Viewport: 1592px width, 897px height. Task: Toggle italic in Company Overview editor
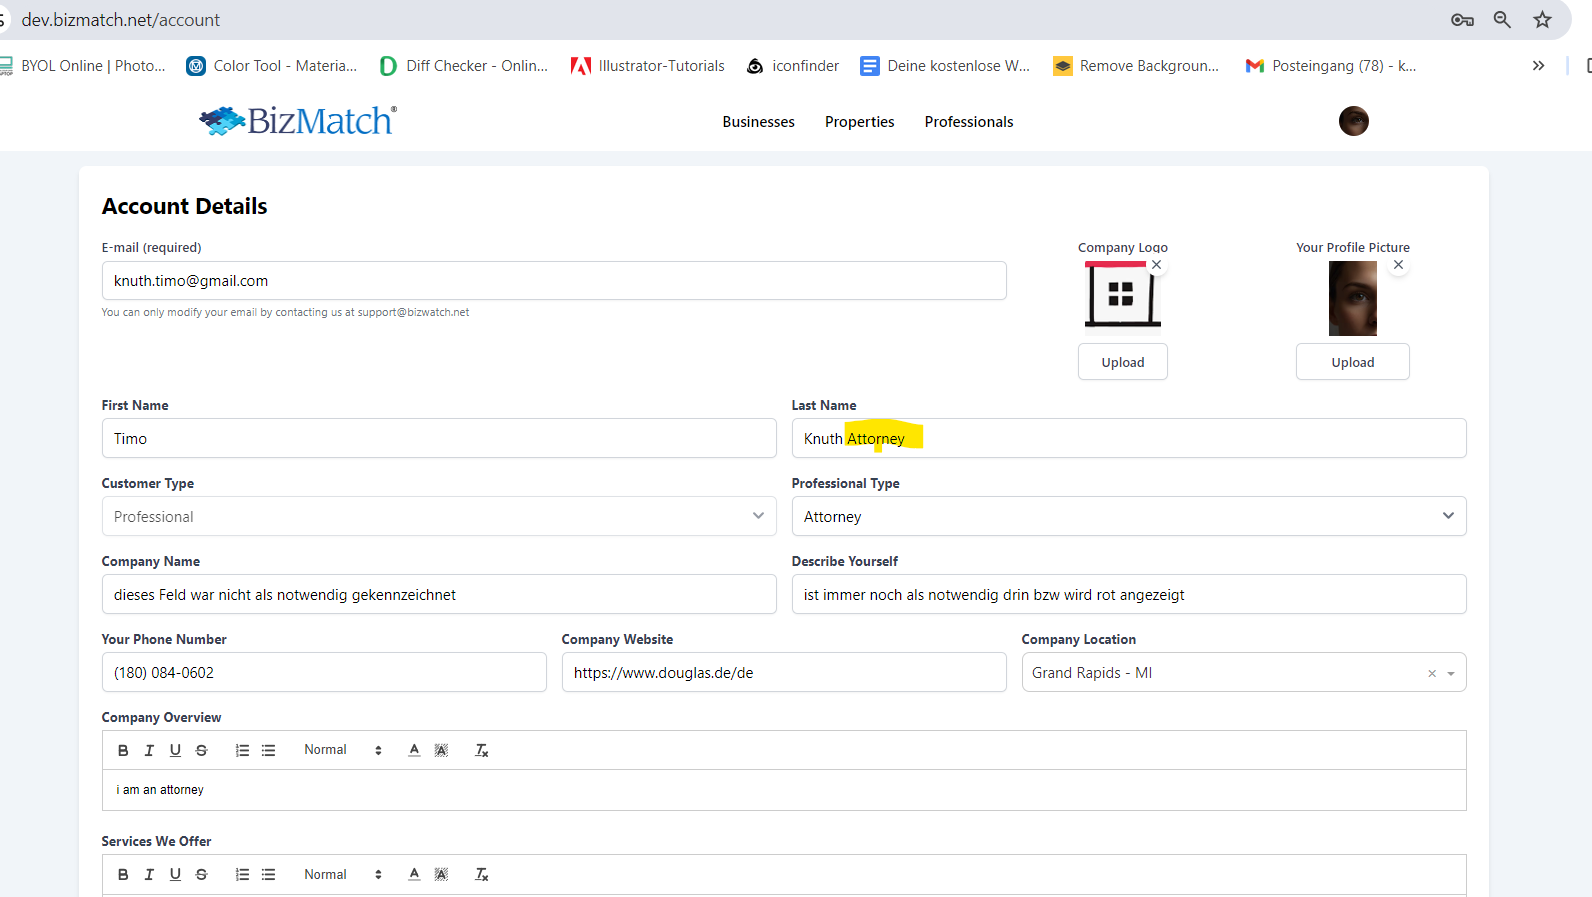click(149, 750)
